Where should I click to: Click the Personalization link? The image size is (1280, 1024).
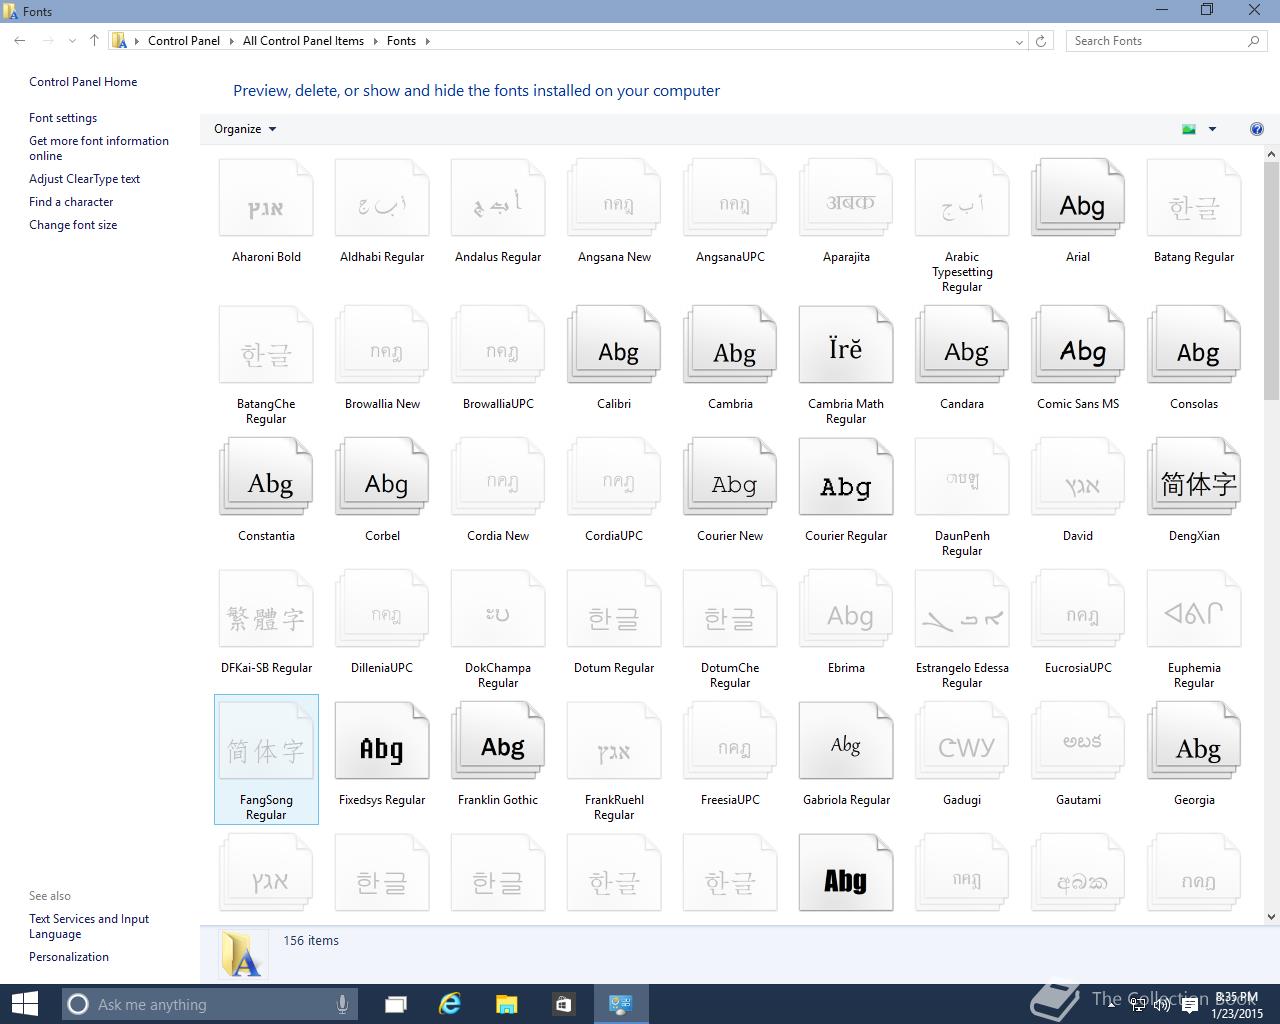pyautogui.click(x=69, y=957)
